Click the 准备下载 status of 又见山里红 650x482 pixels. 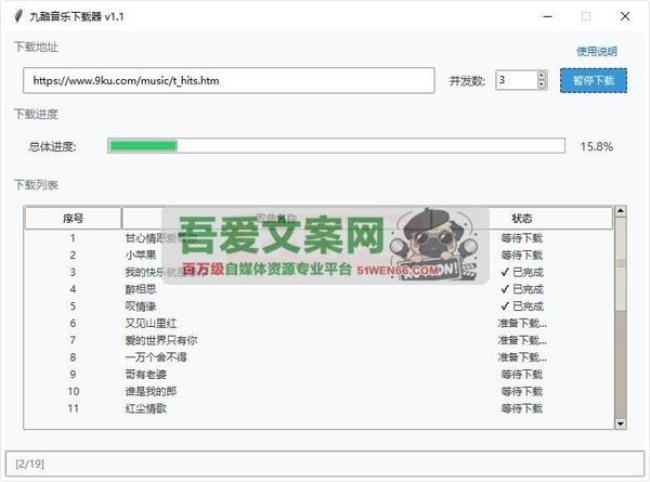coord(522,323)
